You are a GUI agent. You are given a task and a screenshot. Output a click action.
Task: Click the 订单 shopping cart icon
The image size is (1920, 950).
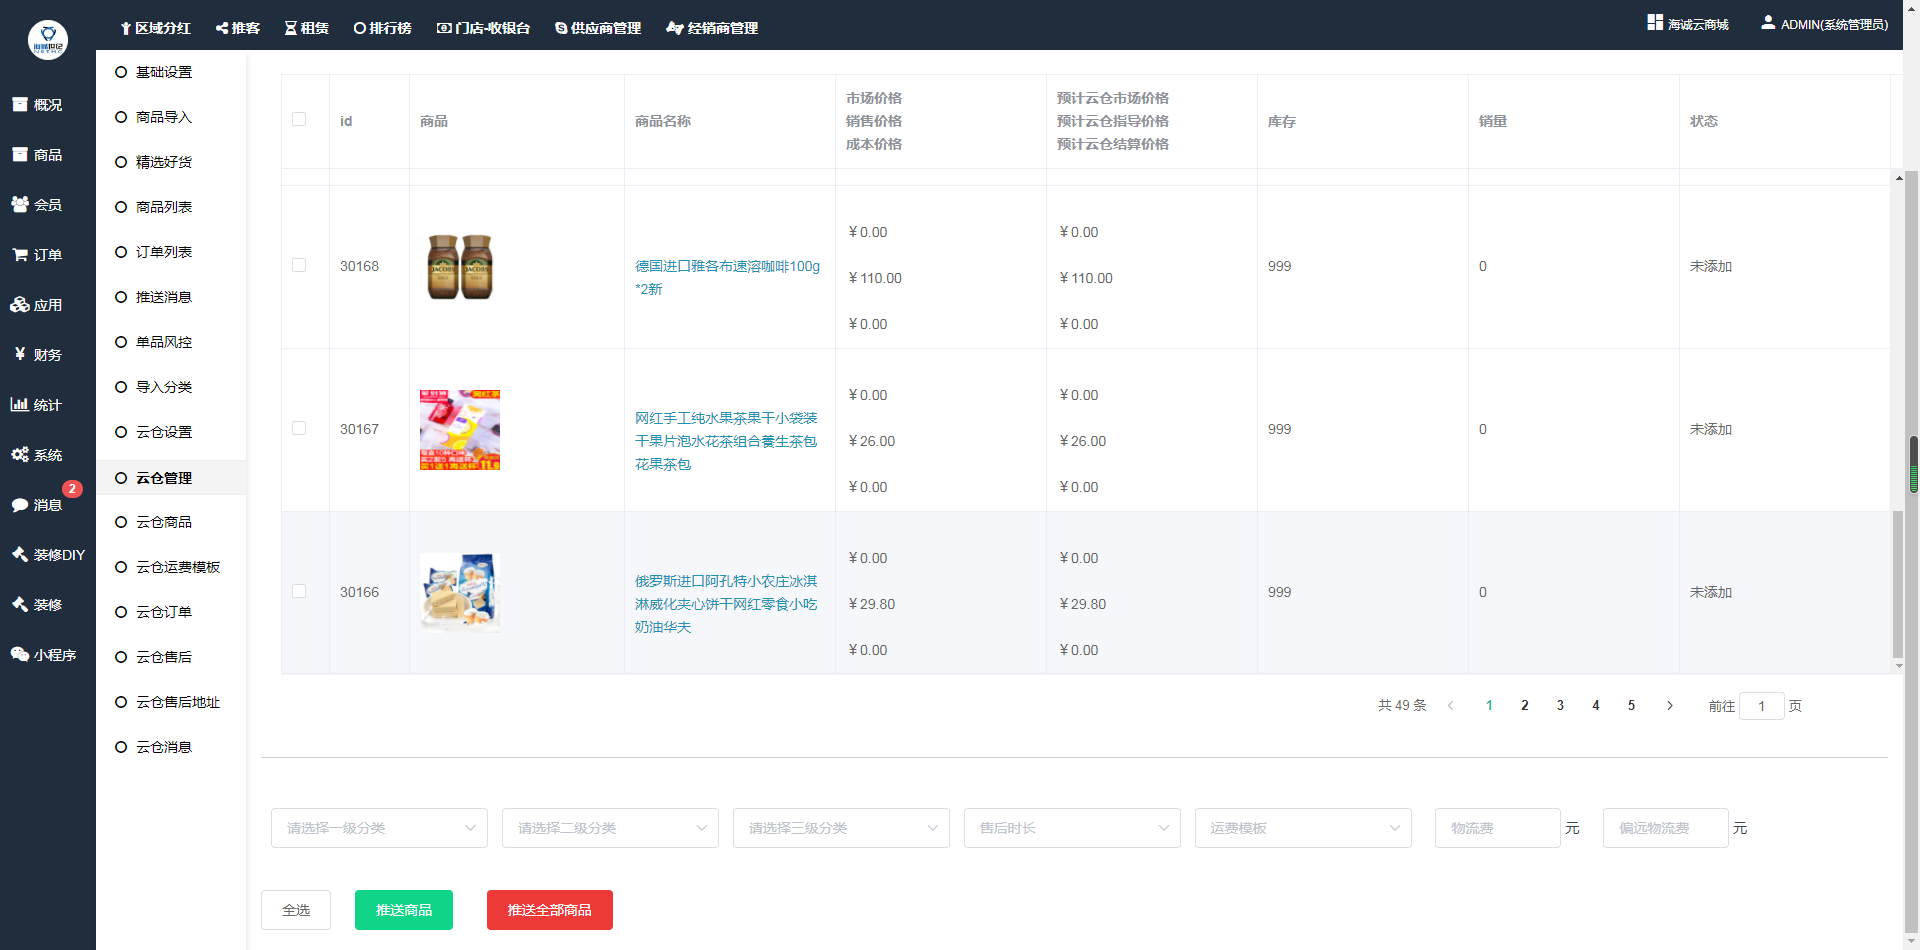point(20,254)
